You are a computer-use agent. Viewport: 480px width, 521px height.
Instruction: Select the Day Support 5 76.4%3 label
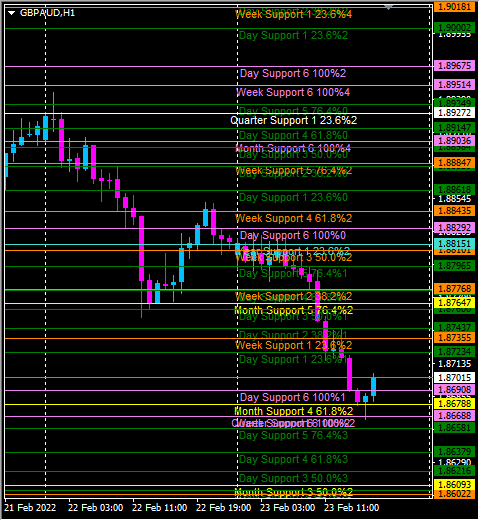[x=293, y=435]
